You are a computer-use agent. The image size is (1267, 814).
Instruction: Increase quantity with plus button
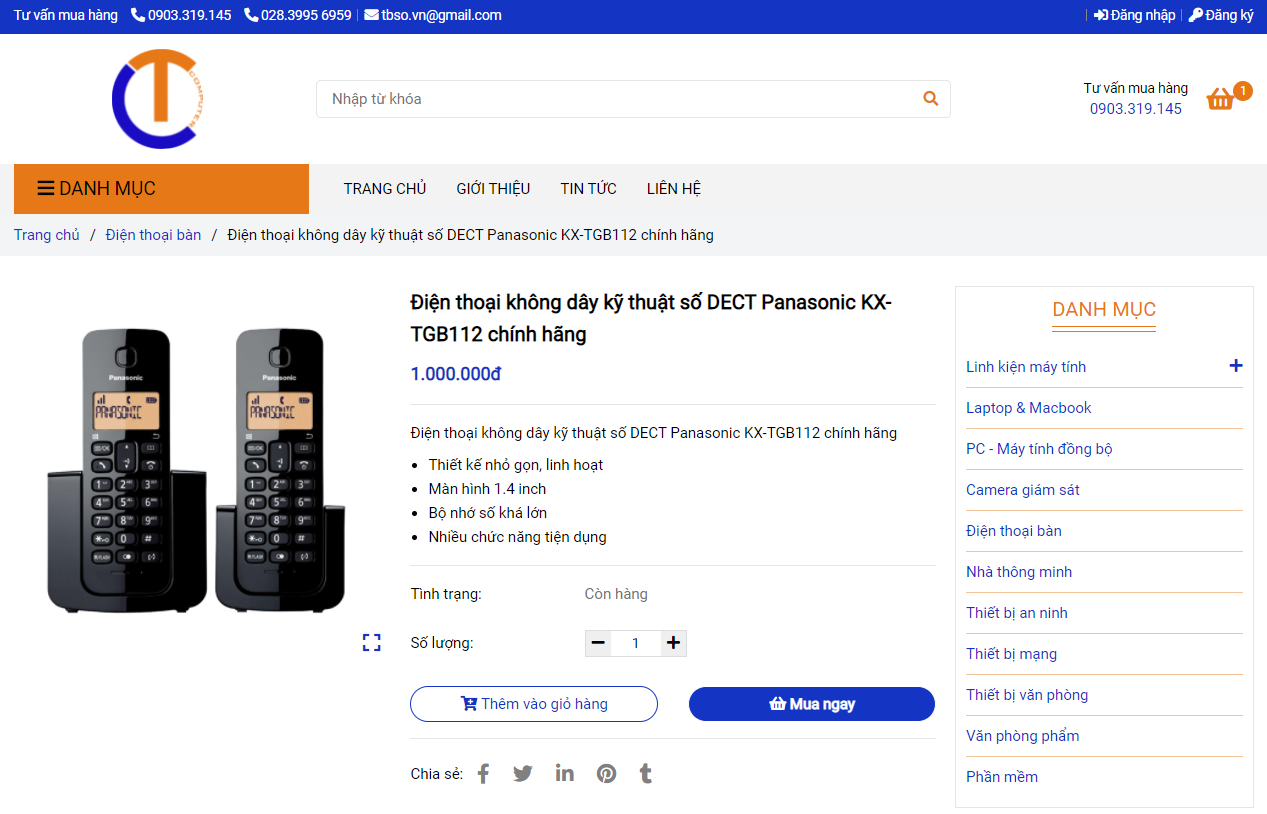pyautogui.click(x=674, y=643)
